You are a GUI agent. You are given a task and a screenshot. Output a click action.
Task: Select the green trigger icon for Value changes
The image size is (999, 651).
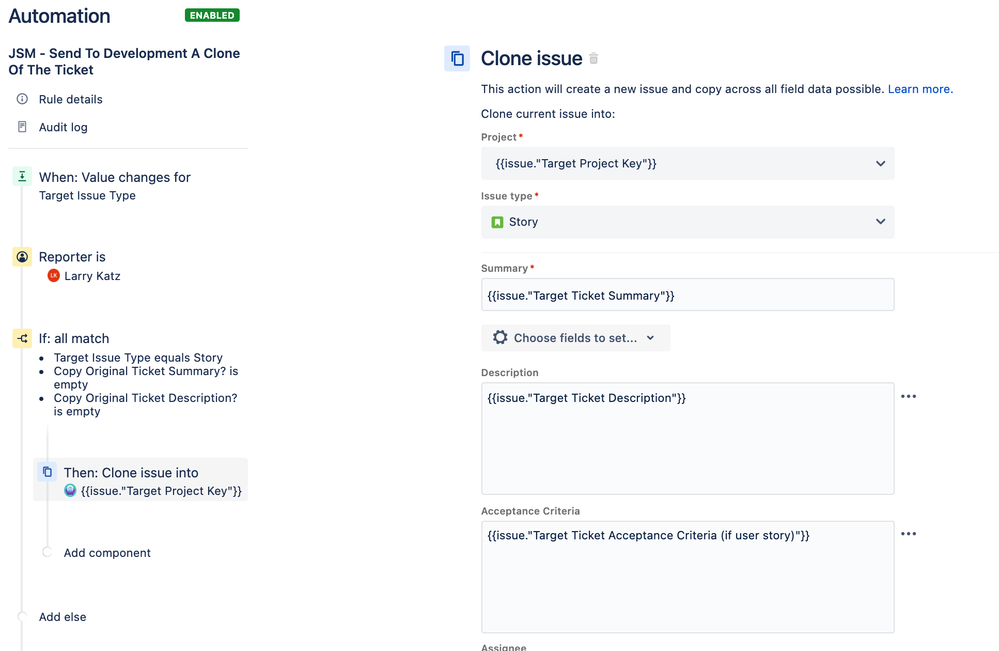[22, 176]
